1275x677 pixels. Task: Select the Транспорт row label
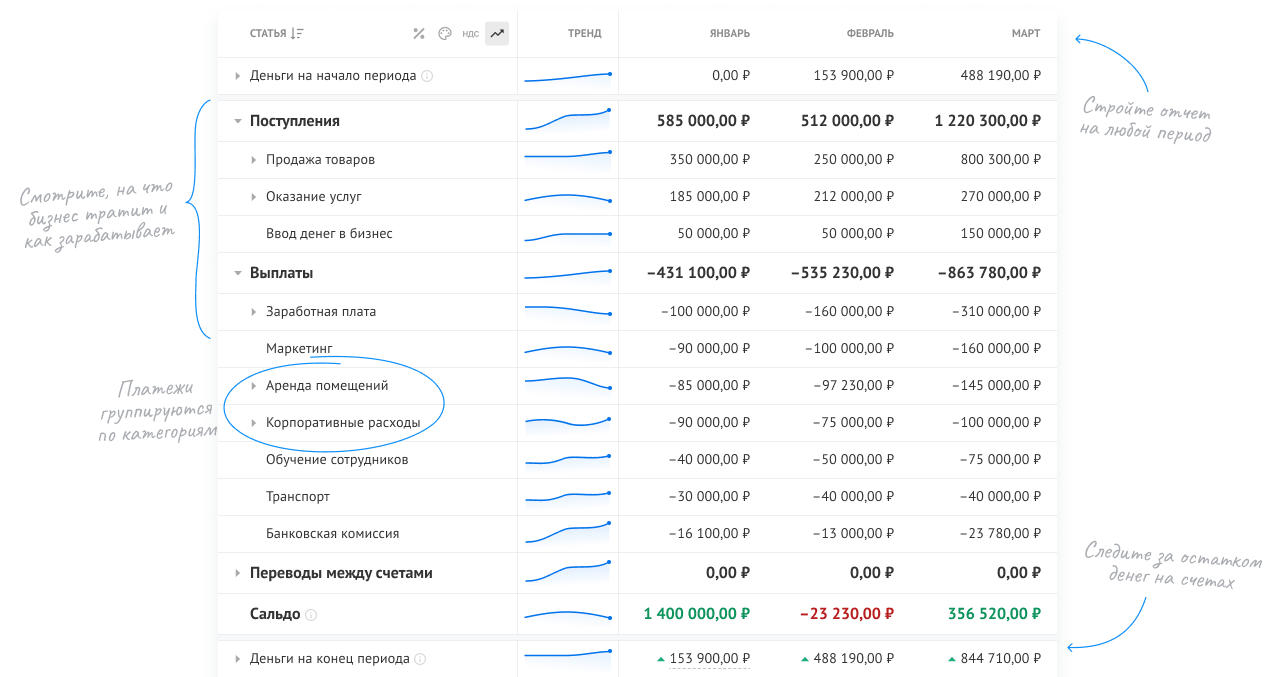tap(298, 497)
